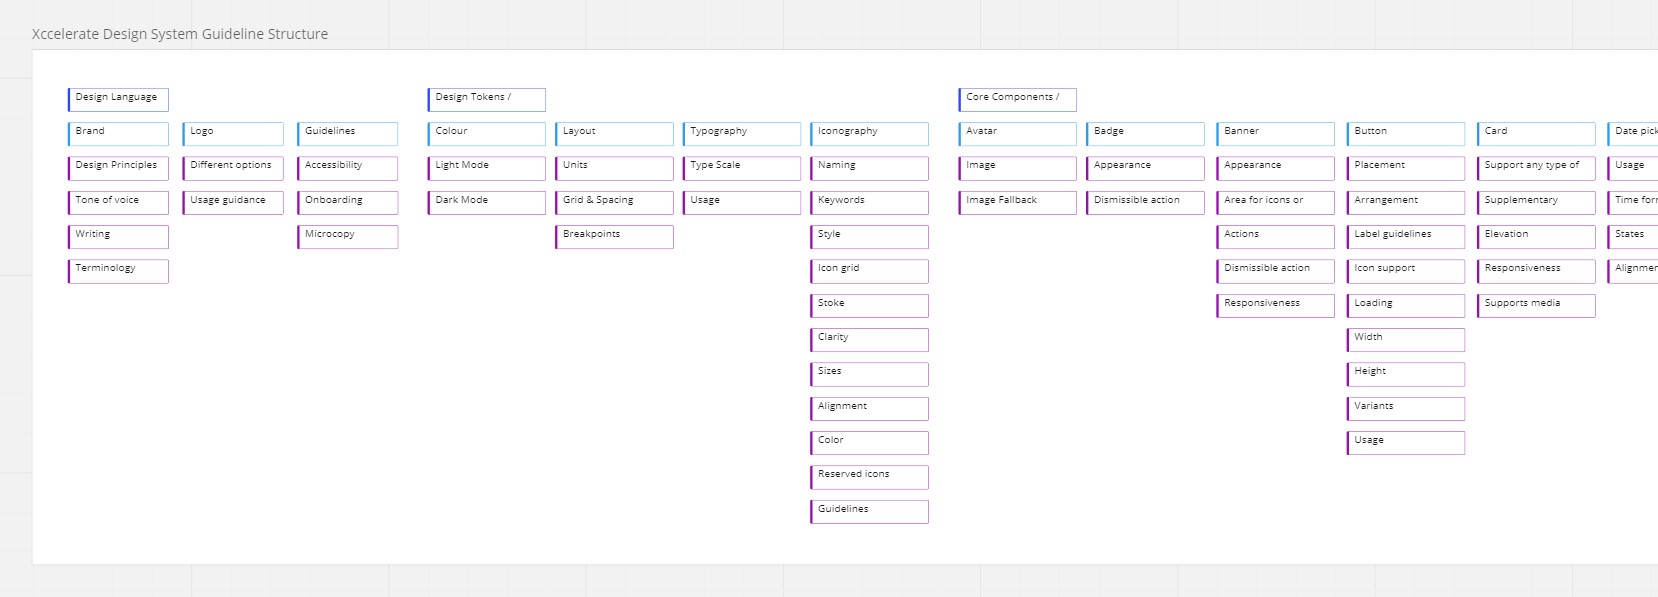Select the Image Fallback card

pos(1017,203)
